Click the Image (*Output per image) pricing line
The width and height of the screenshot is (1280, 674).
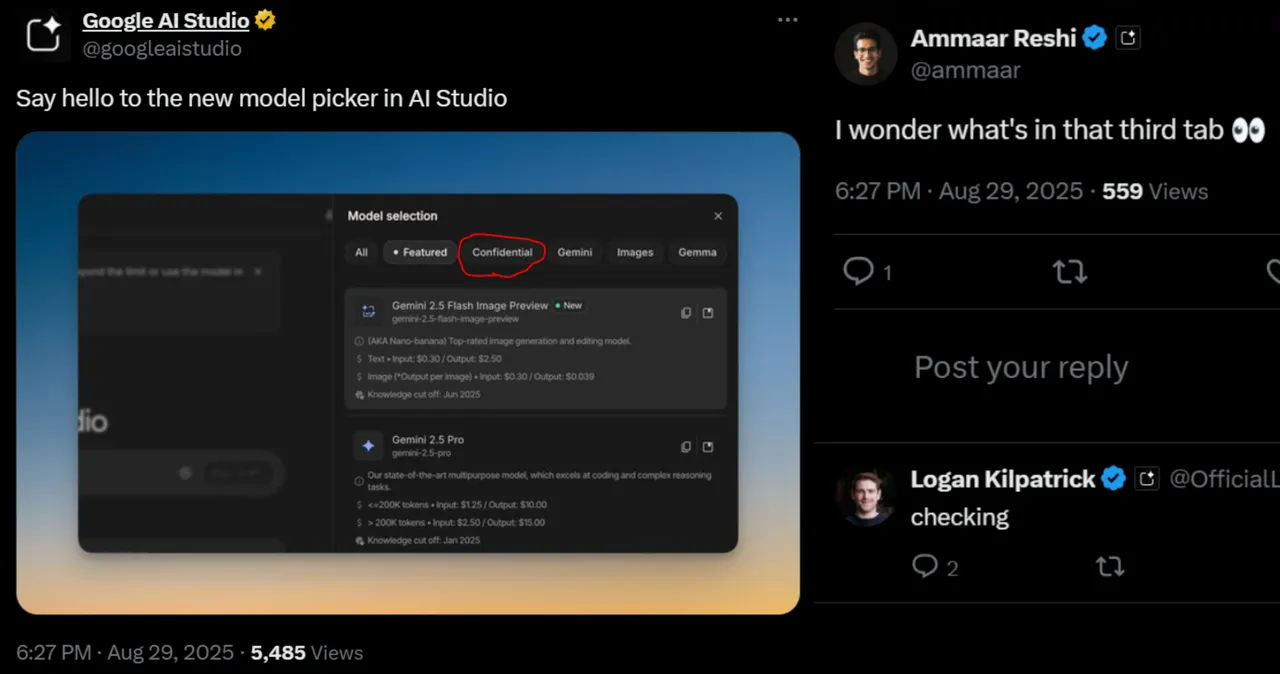coord(475,377)
